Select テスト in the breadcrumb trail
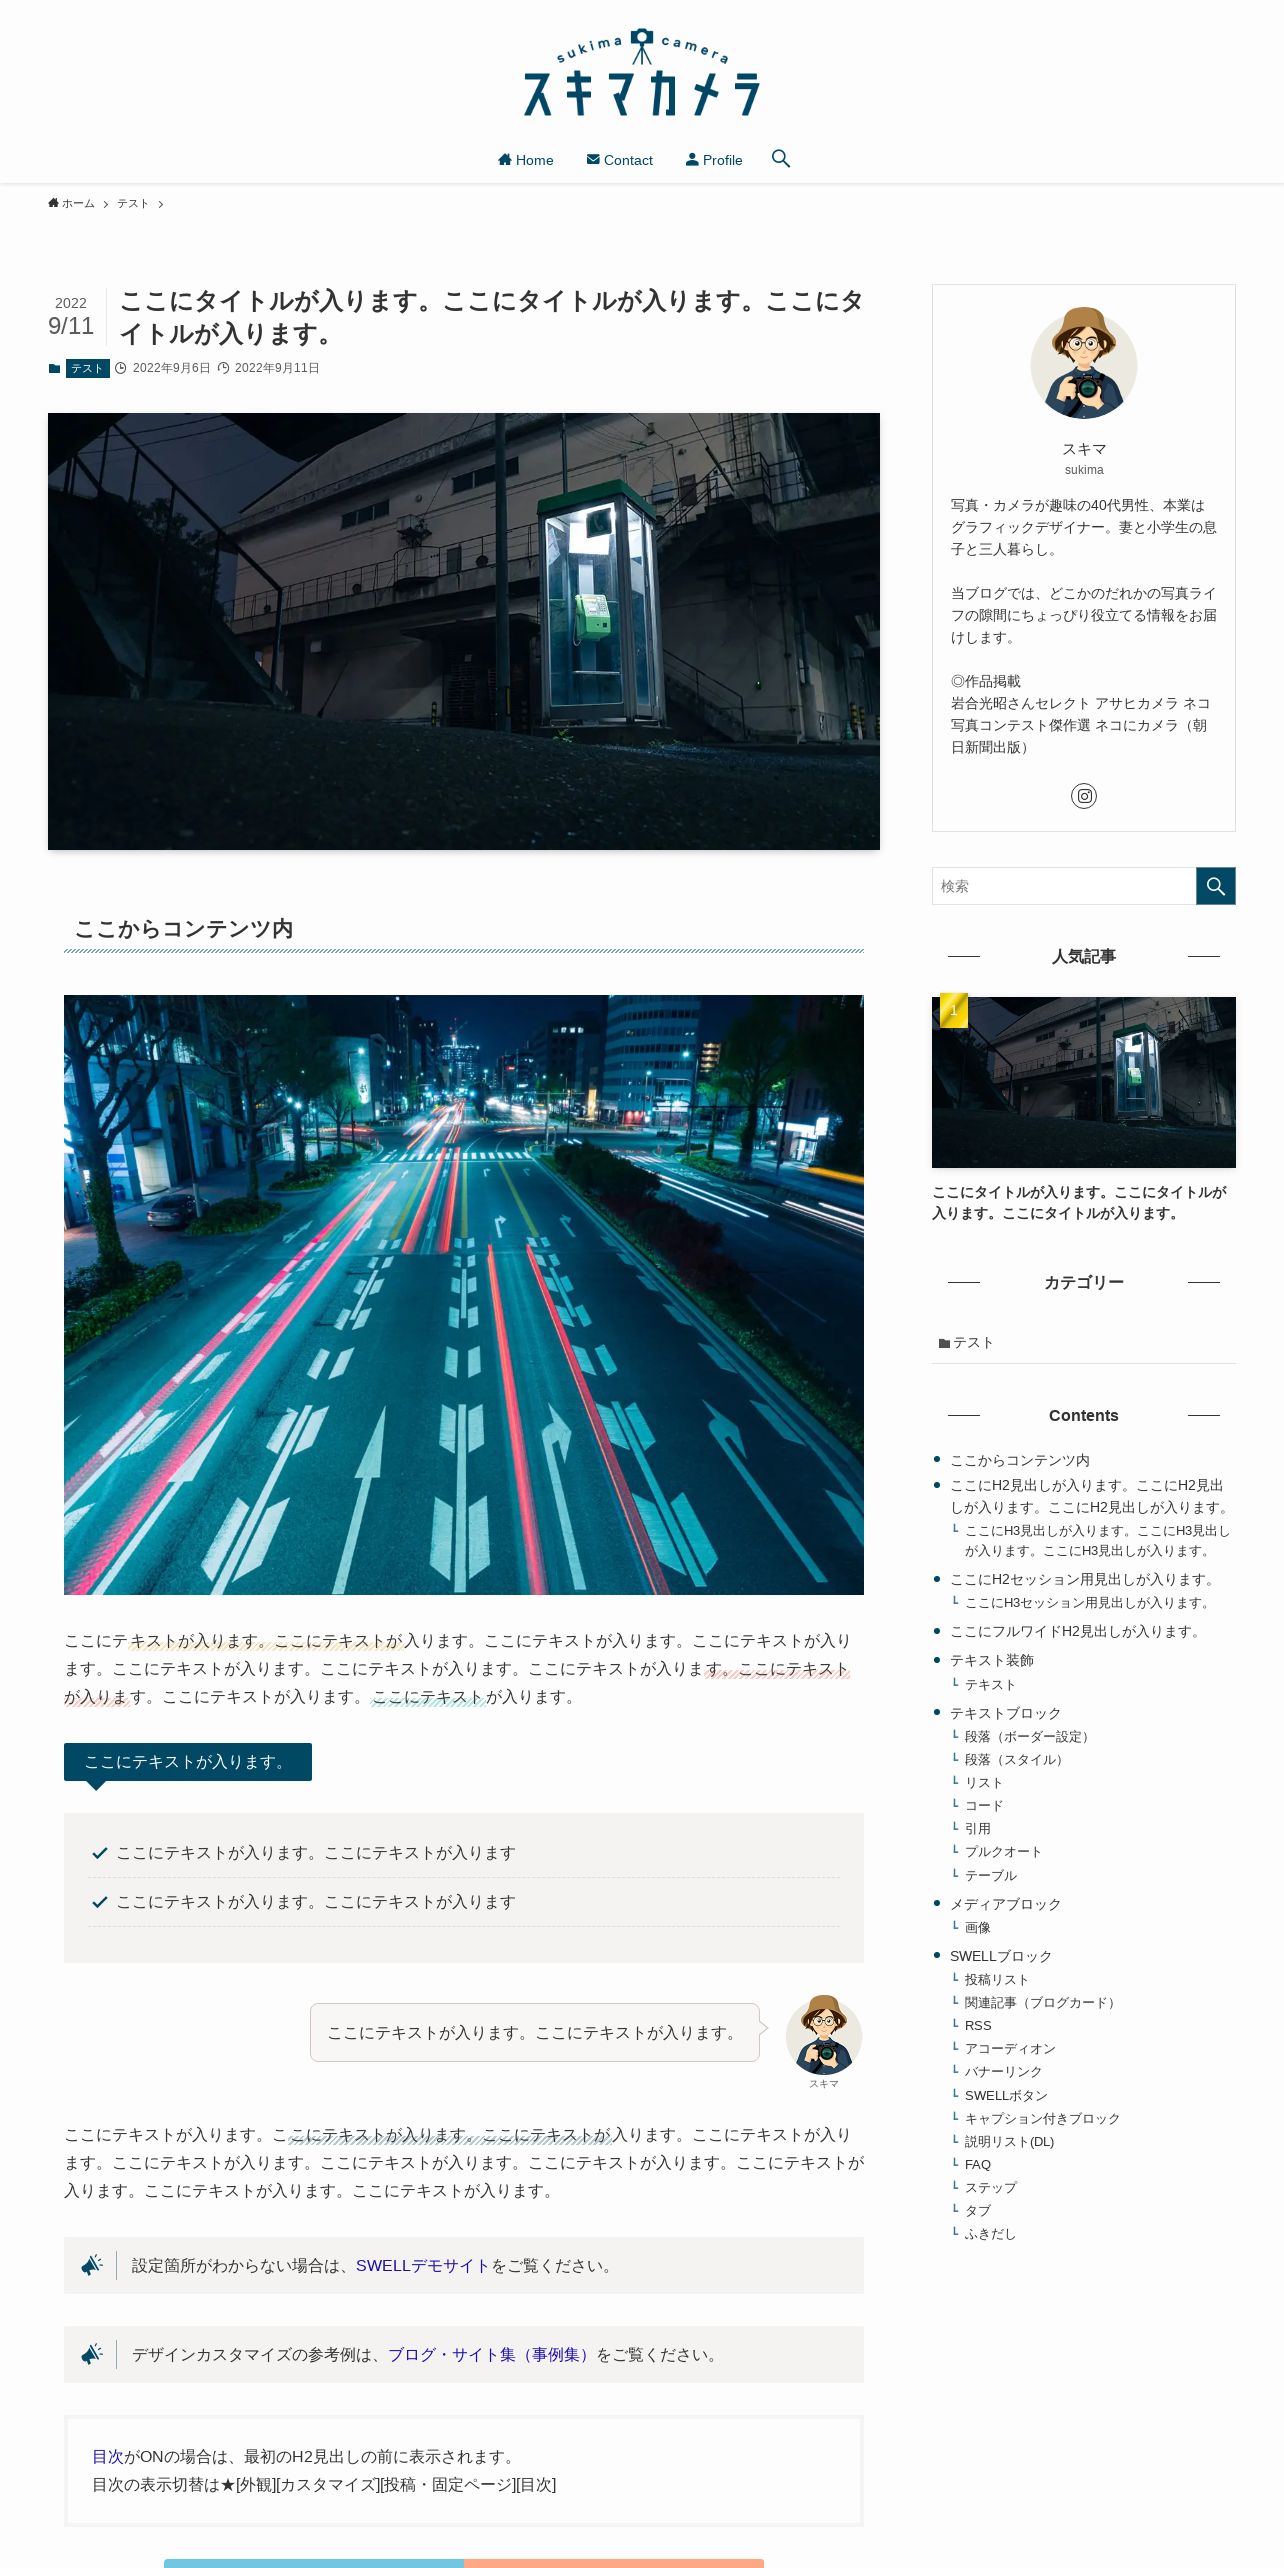 coord(133,204)
